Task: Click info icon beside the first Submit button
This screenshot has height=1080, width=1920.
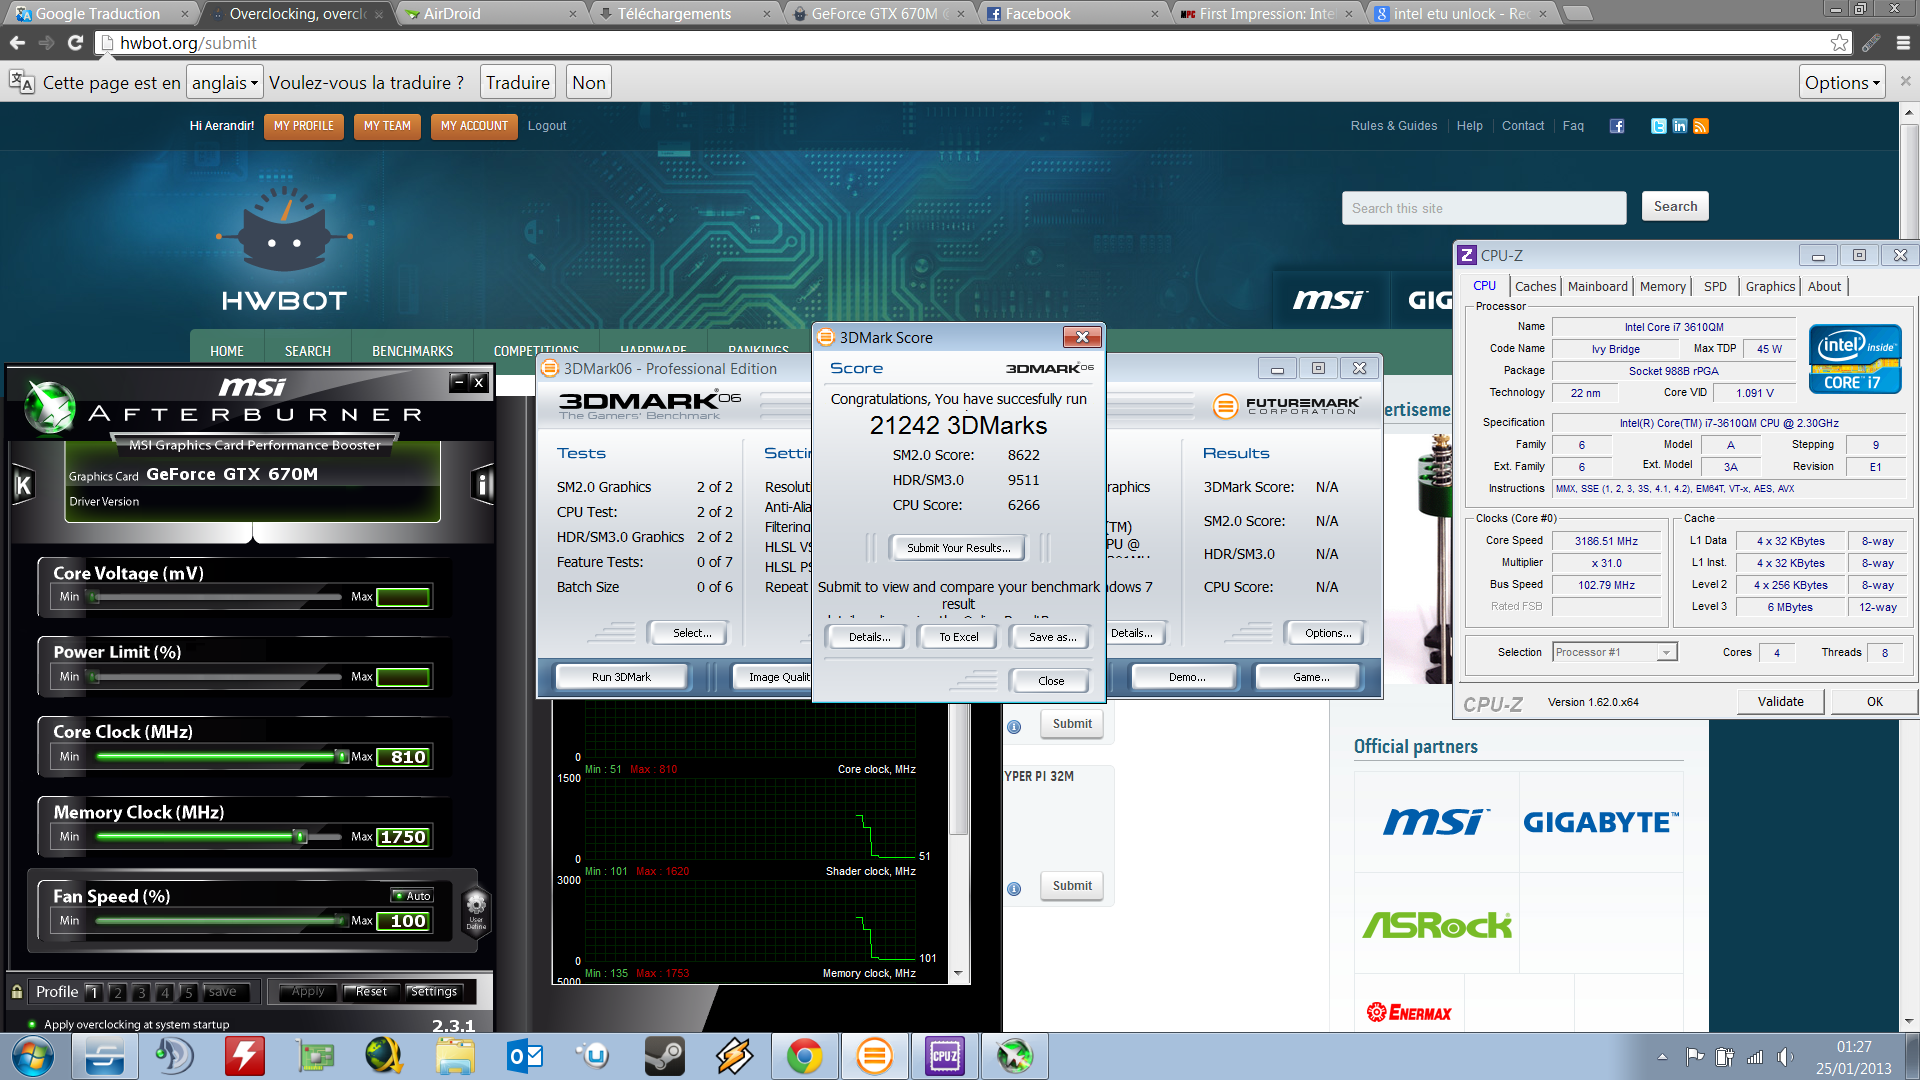Action: tap(1014, 727)
